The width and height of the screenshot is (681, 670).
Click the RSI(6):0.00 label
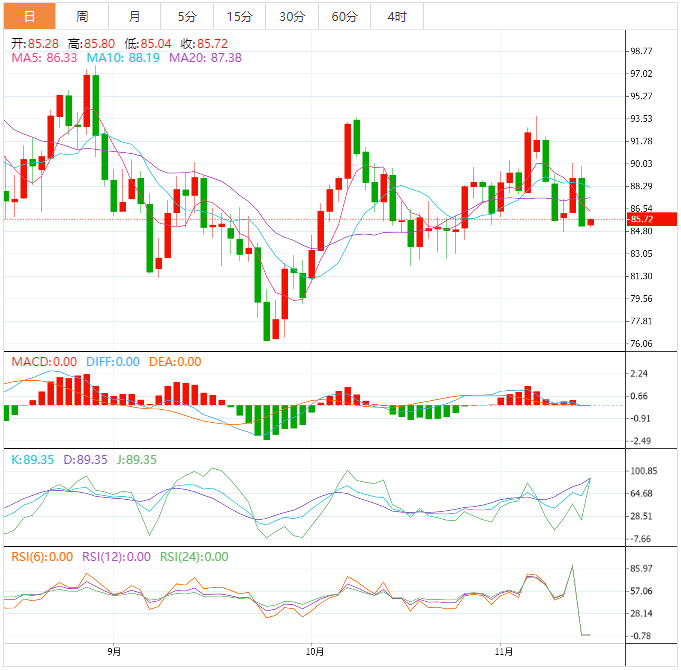tap(42, 557)
